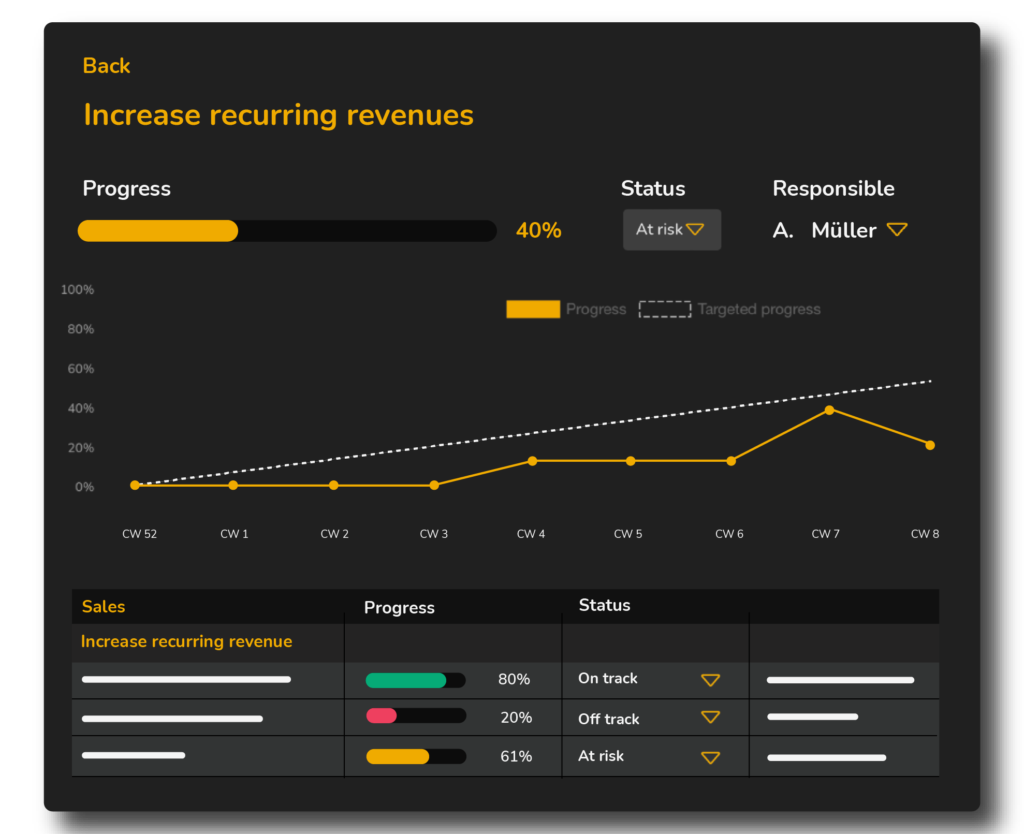Viewport: 1024px width, 834px height.
Task: Toggle the Progress series in the chart legend
Action: point(533,309)
